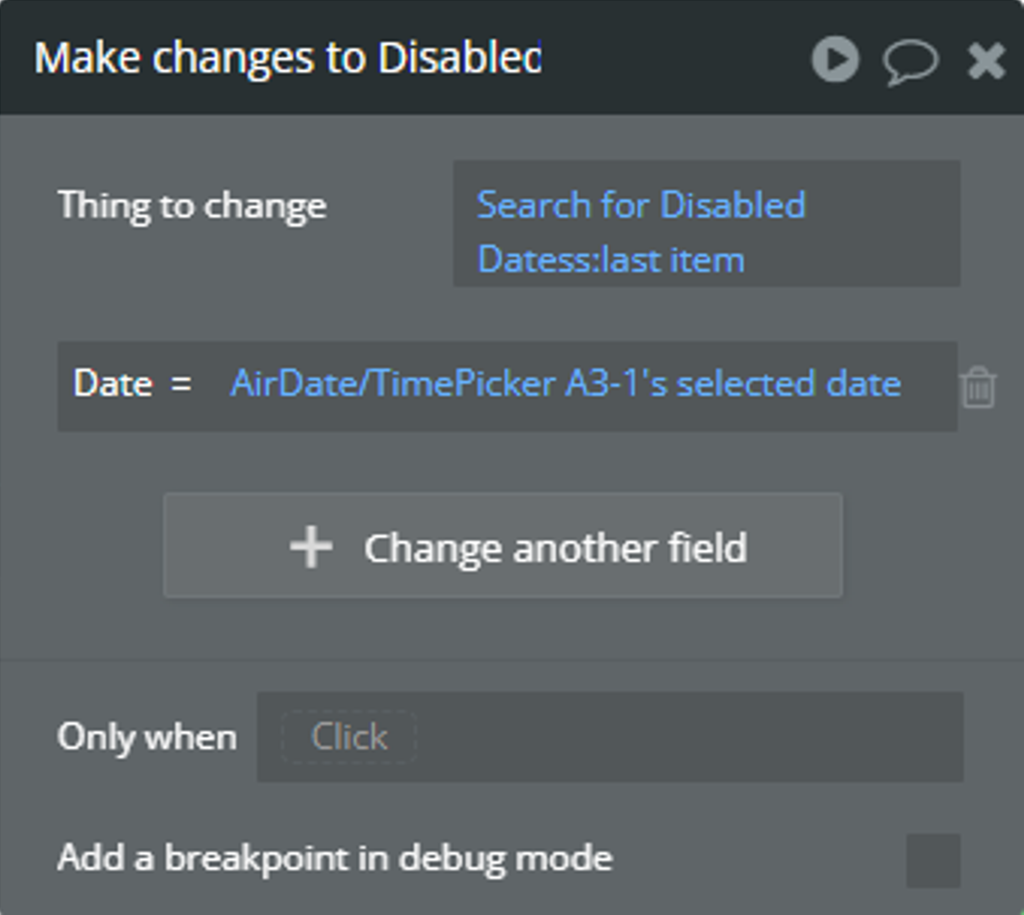Screen dimensions: 1024x915
Task: Click the Add a breakpoint label text
Action: 335,858
